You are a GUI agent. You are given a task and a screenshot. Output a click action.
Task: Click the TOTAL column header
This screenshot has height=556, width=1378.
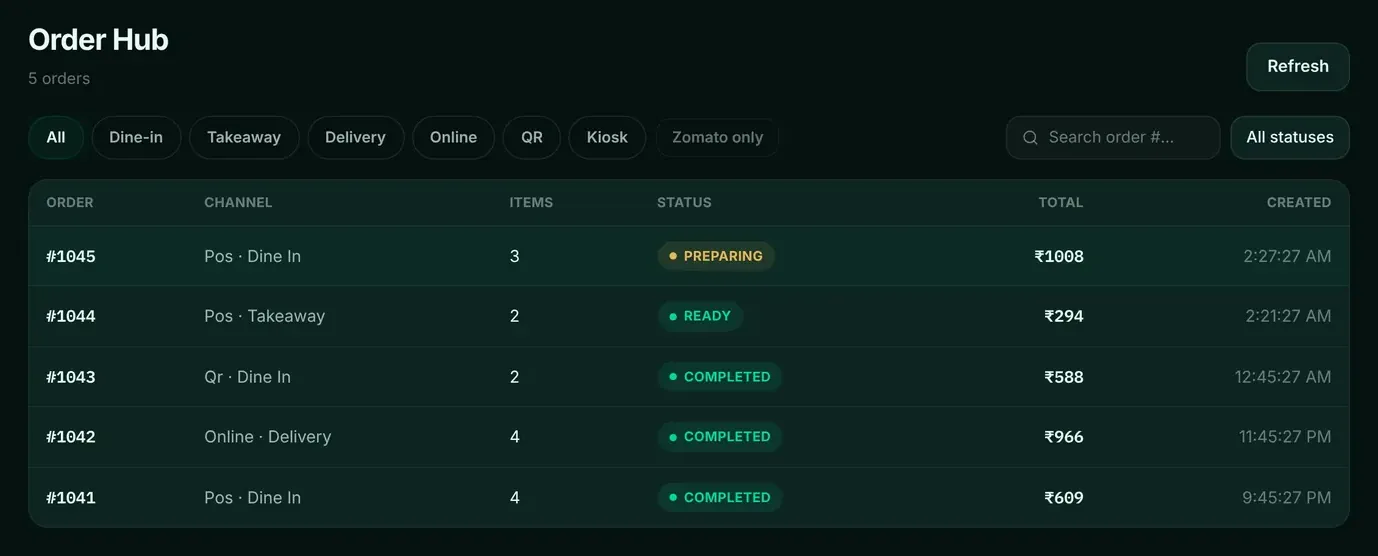(x=1061, y=203)
